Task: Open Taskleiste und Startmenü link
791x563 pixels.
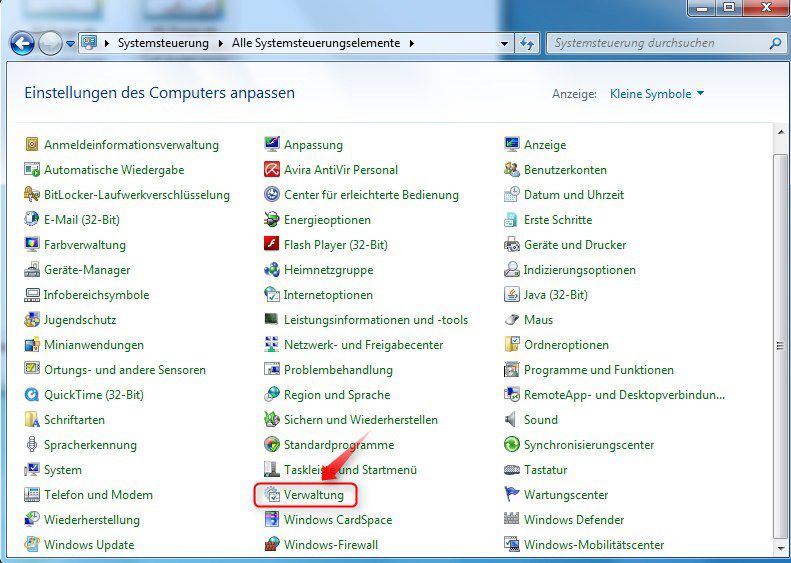Action: (x=350, y=470)
